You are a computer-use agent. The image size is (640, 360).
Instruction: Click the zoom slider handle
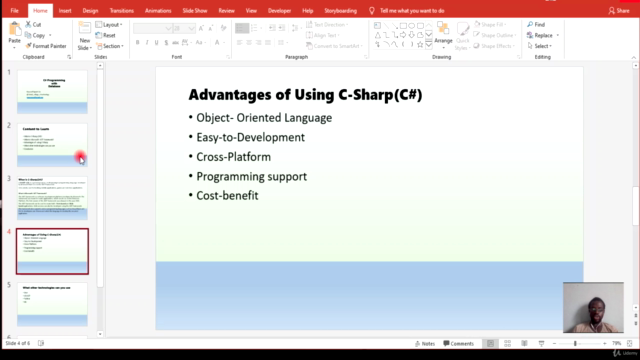point(575,344)
